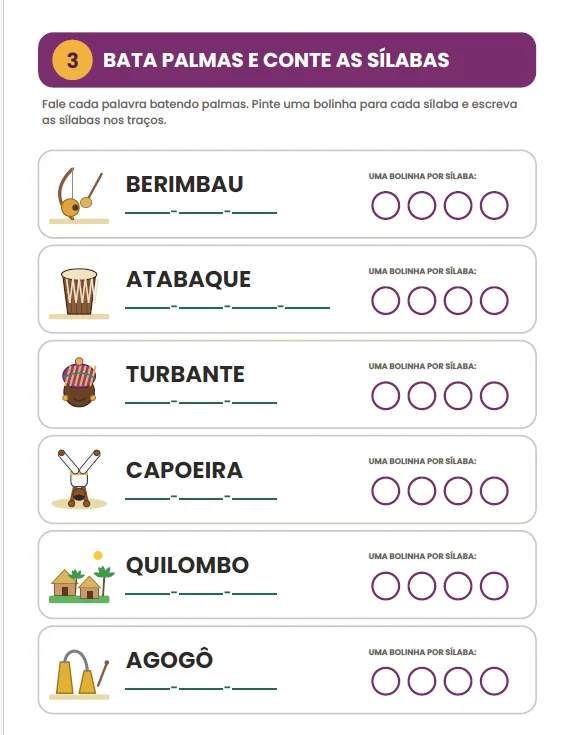The image size is (570, 735).
Task: Click the word TURBANTE
Action: [x=185, y=375]
